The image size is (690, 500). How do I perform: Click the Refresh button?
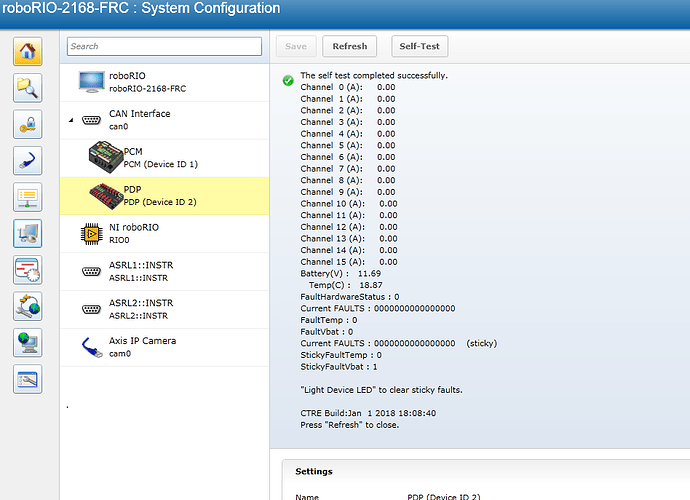[x=350, y=46]
